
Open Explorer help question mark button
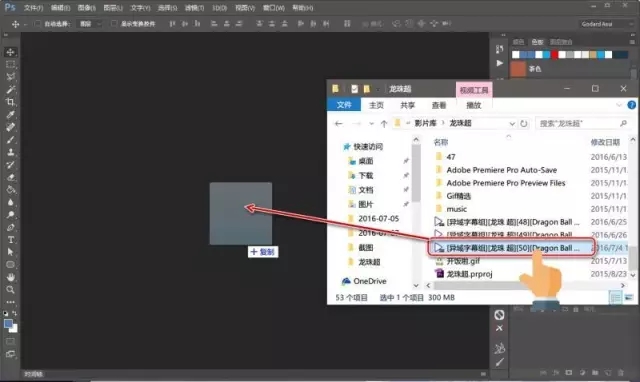point(631,105)
